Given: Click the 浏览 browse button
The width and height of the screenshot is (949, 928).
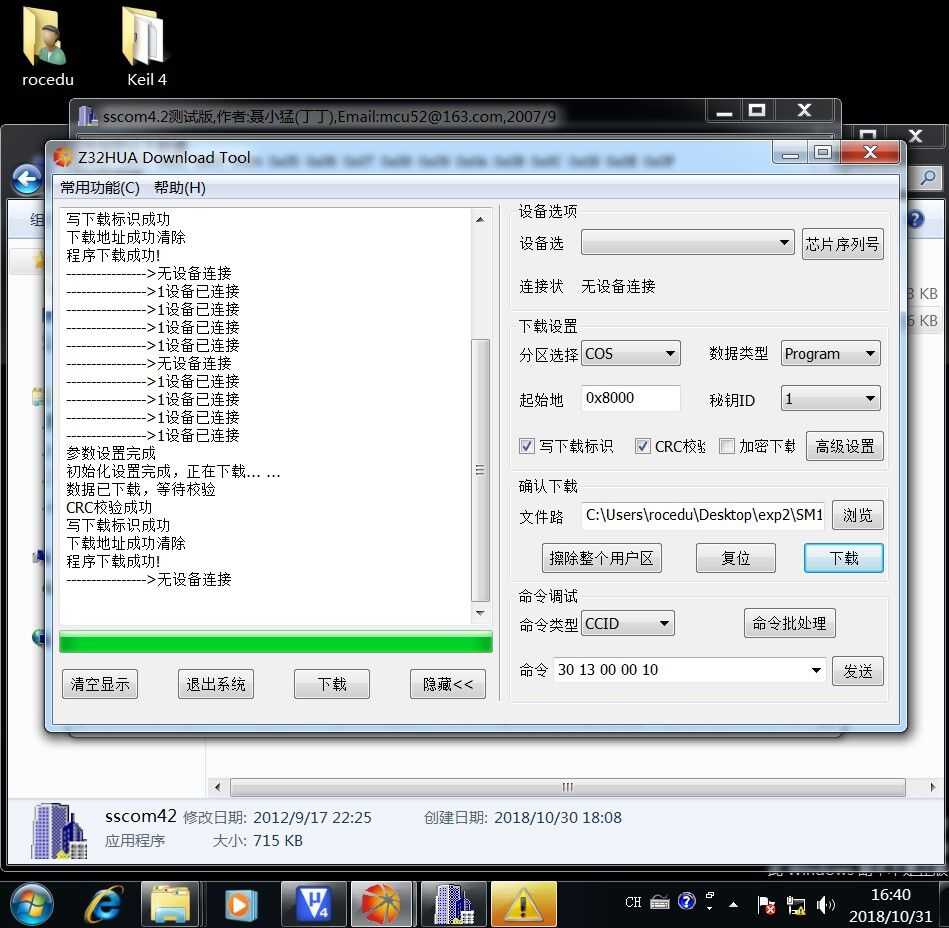Looking at the screenshot, I should (857, 515).
